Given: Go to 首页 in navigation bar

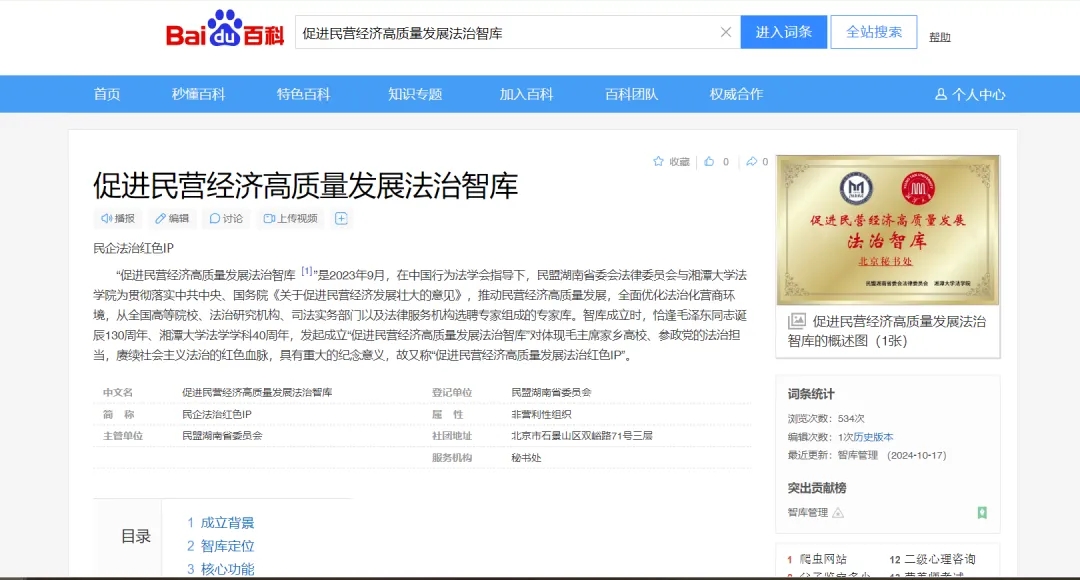Looking at the screenshot, I should coord(107,94).
